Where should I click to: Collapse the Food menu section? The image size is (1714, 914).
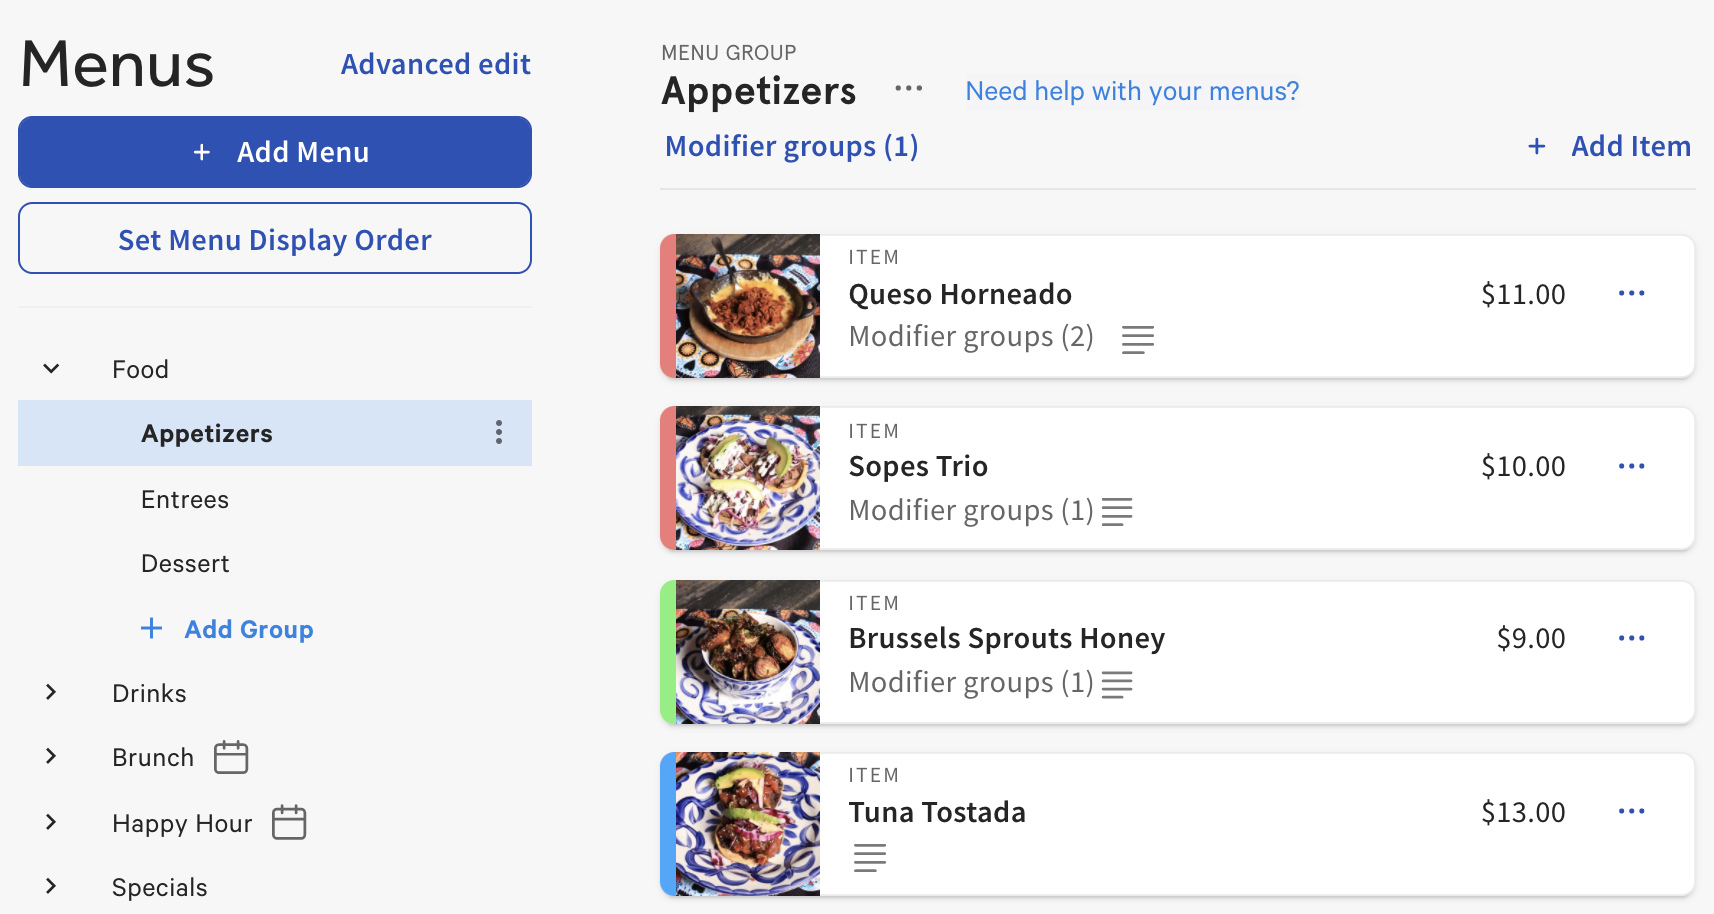52,368
